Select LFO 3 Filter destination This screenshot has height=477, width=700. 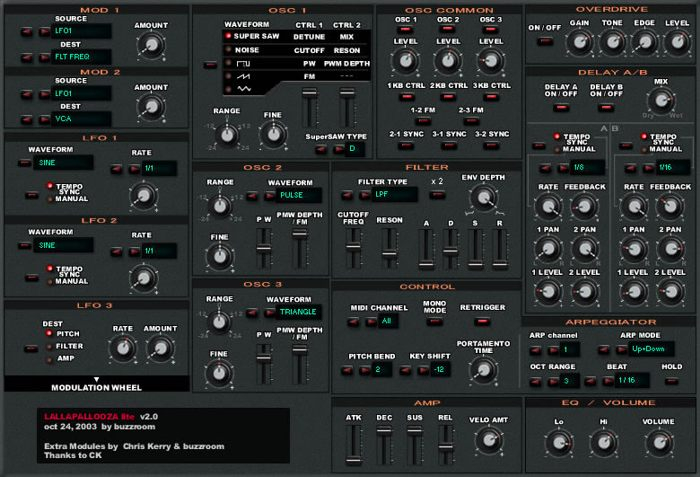(46, 346)
